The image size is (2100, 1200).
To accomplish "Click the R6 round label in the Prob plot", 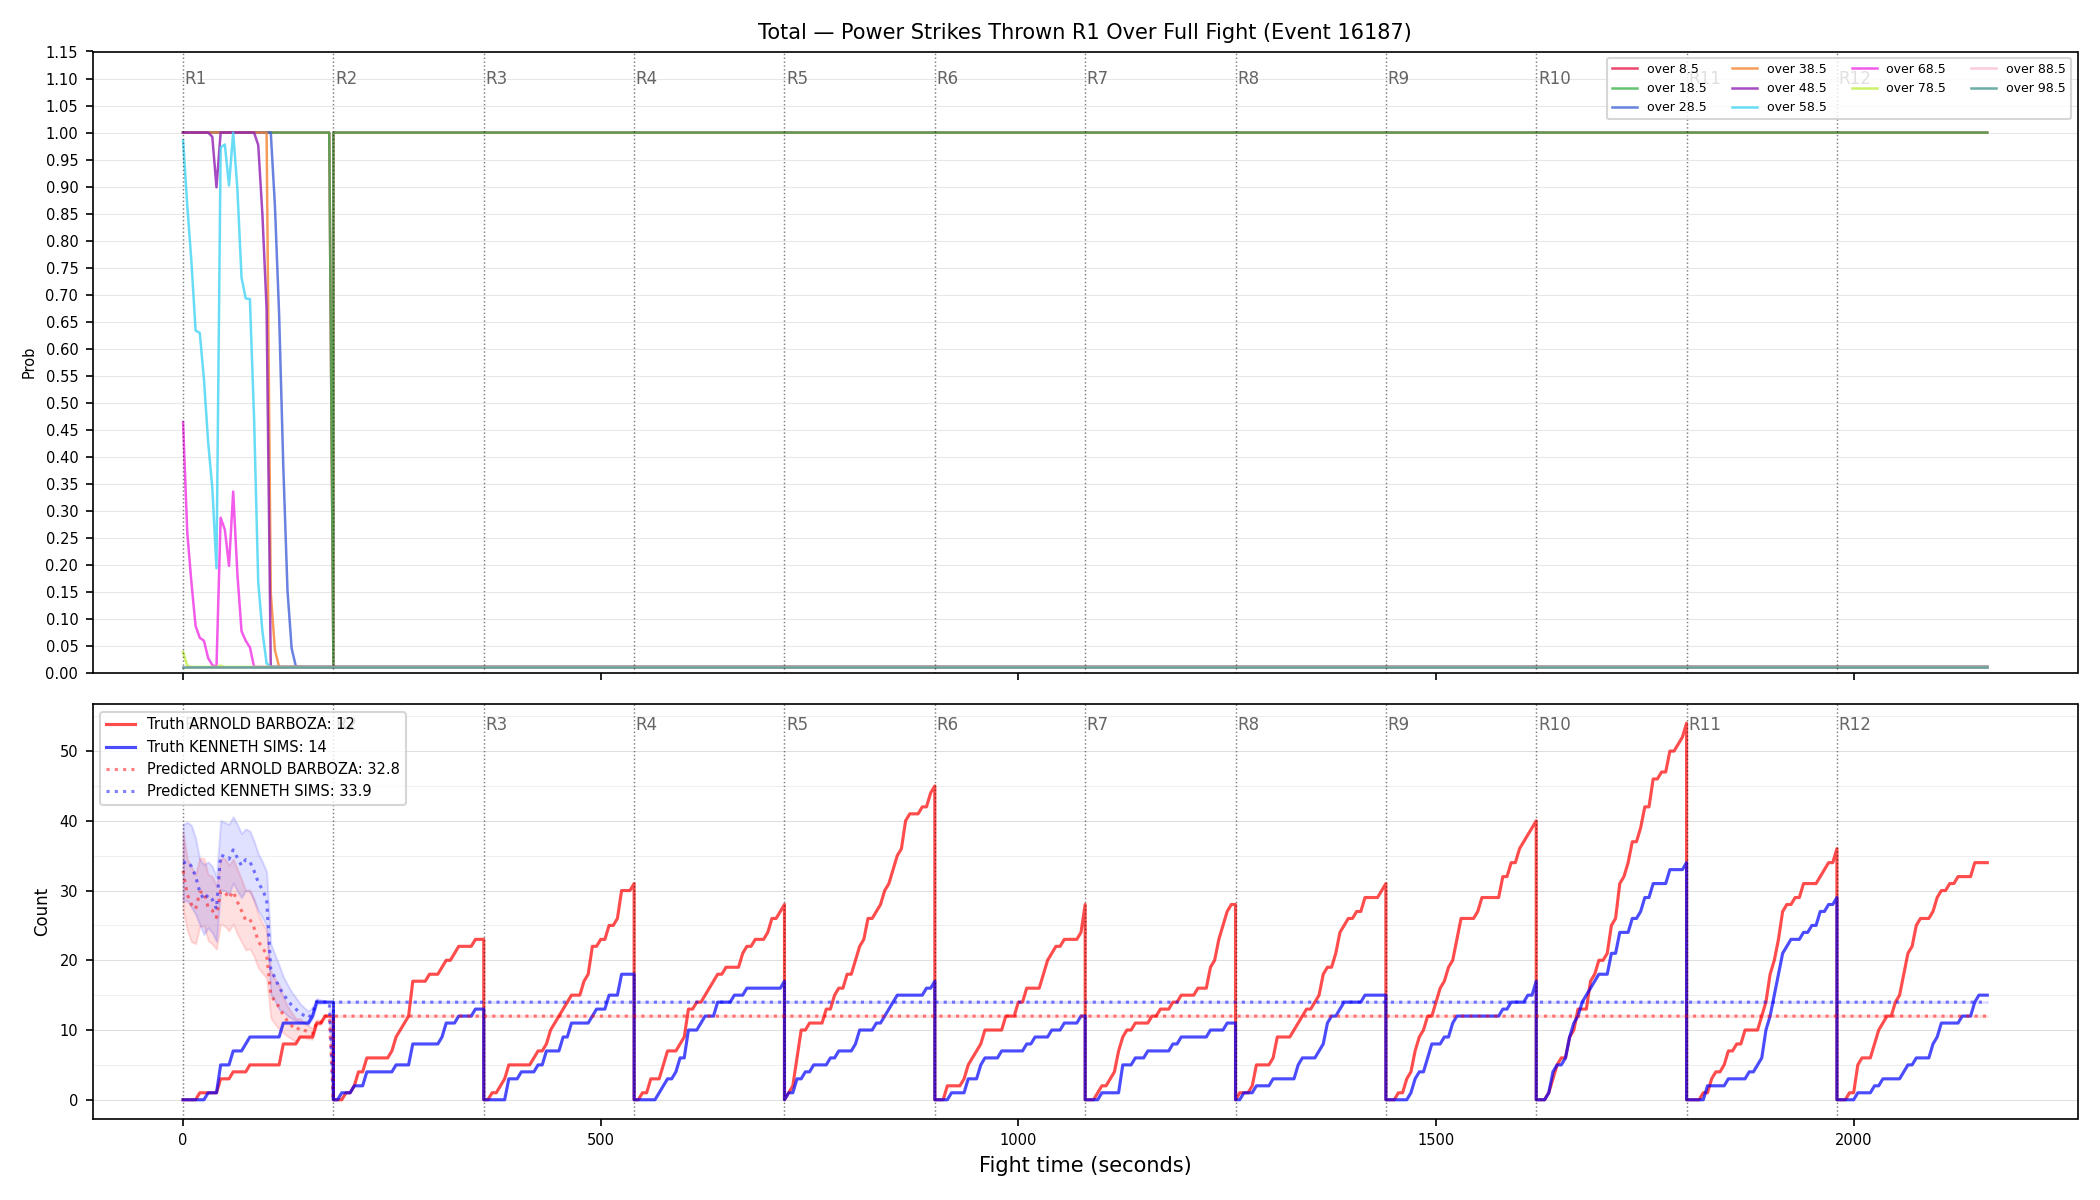I will pyautogui.click(x=947, y=78).
